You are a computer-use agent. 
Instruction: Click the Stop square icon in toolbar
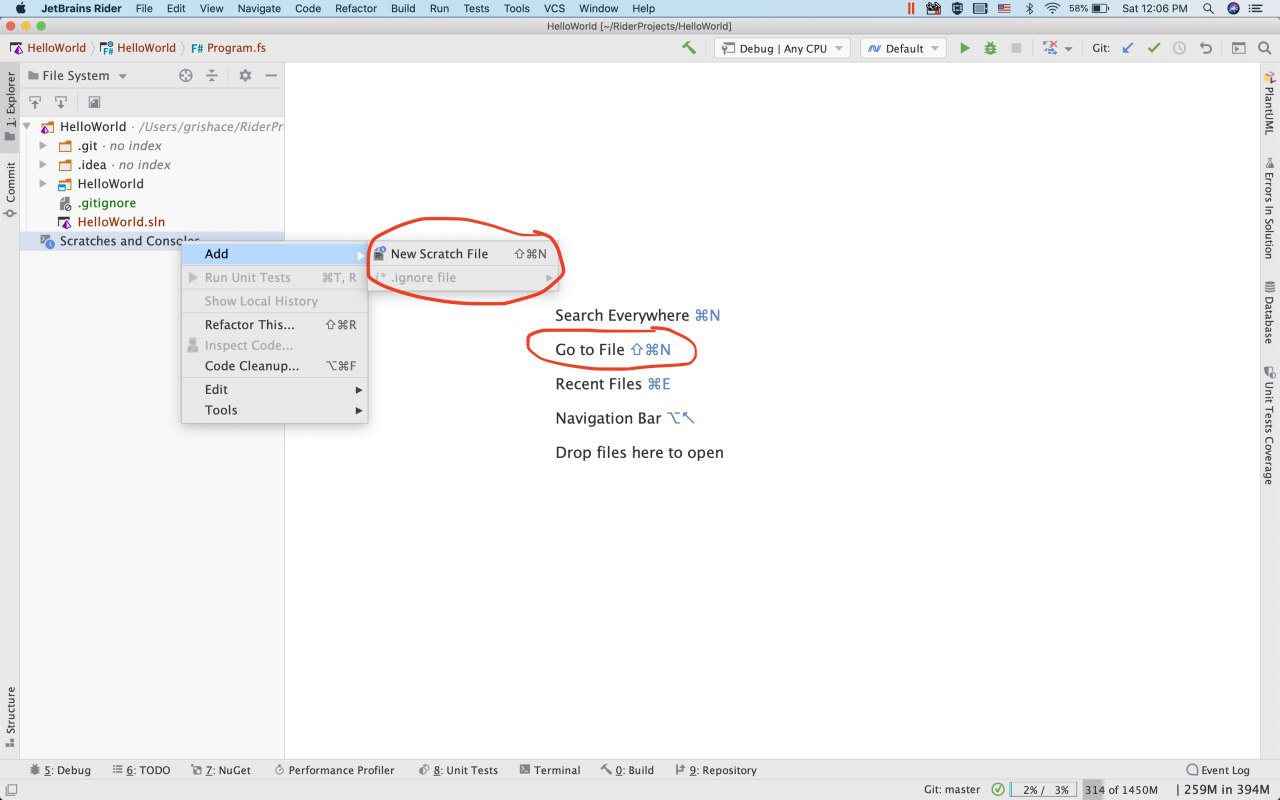1016,48
